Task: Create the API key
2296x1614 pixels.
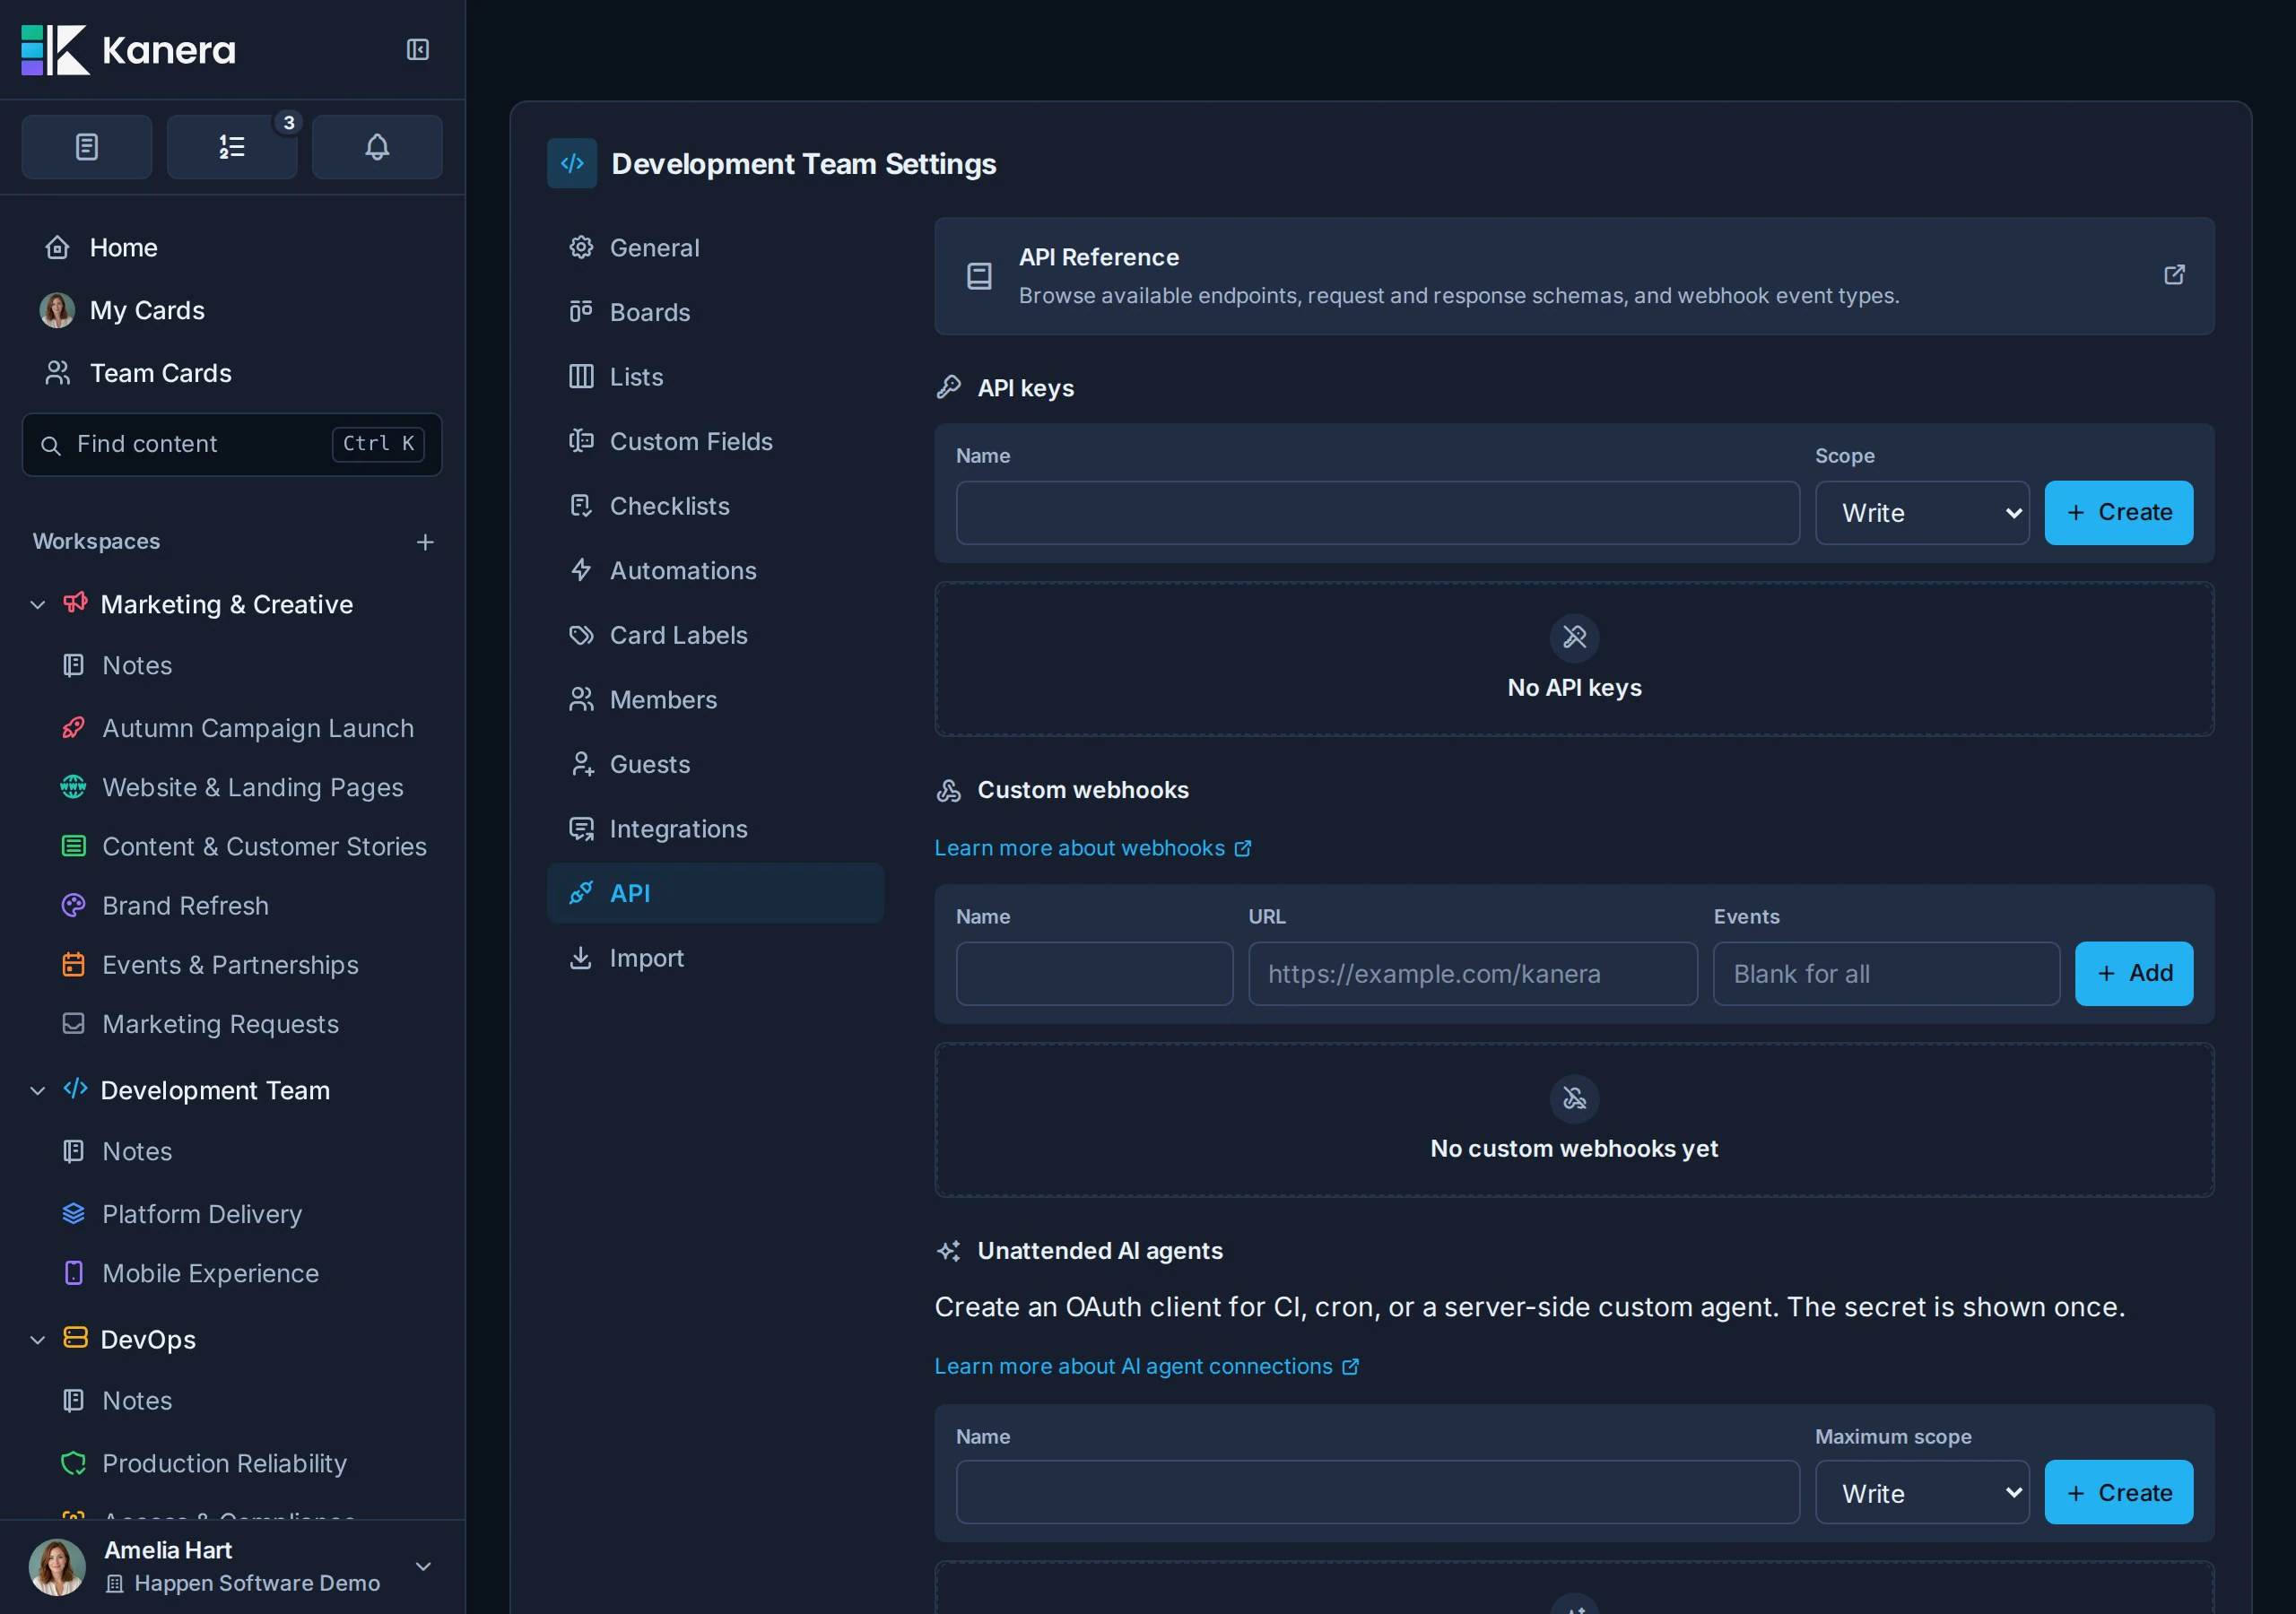Action: coord(2119,513)
